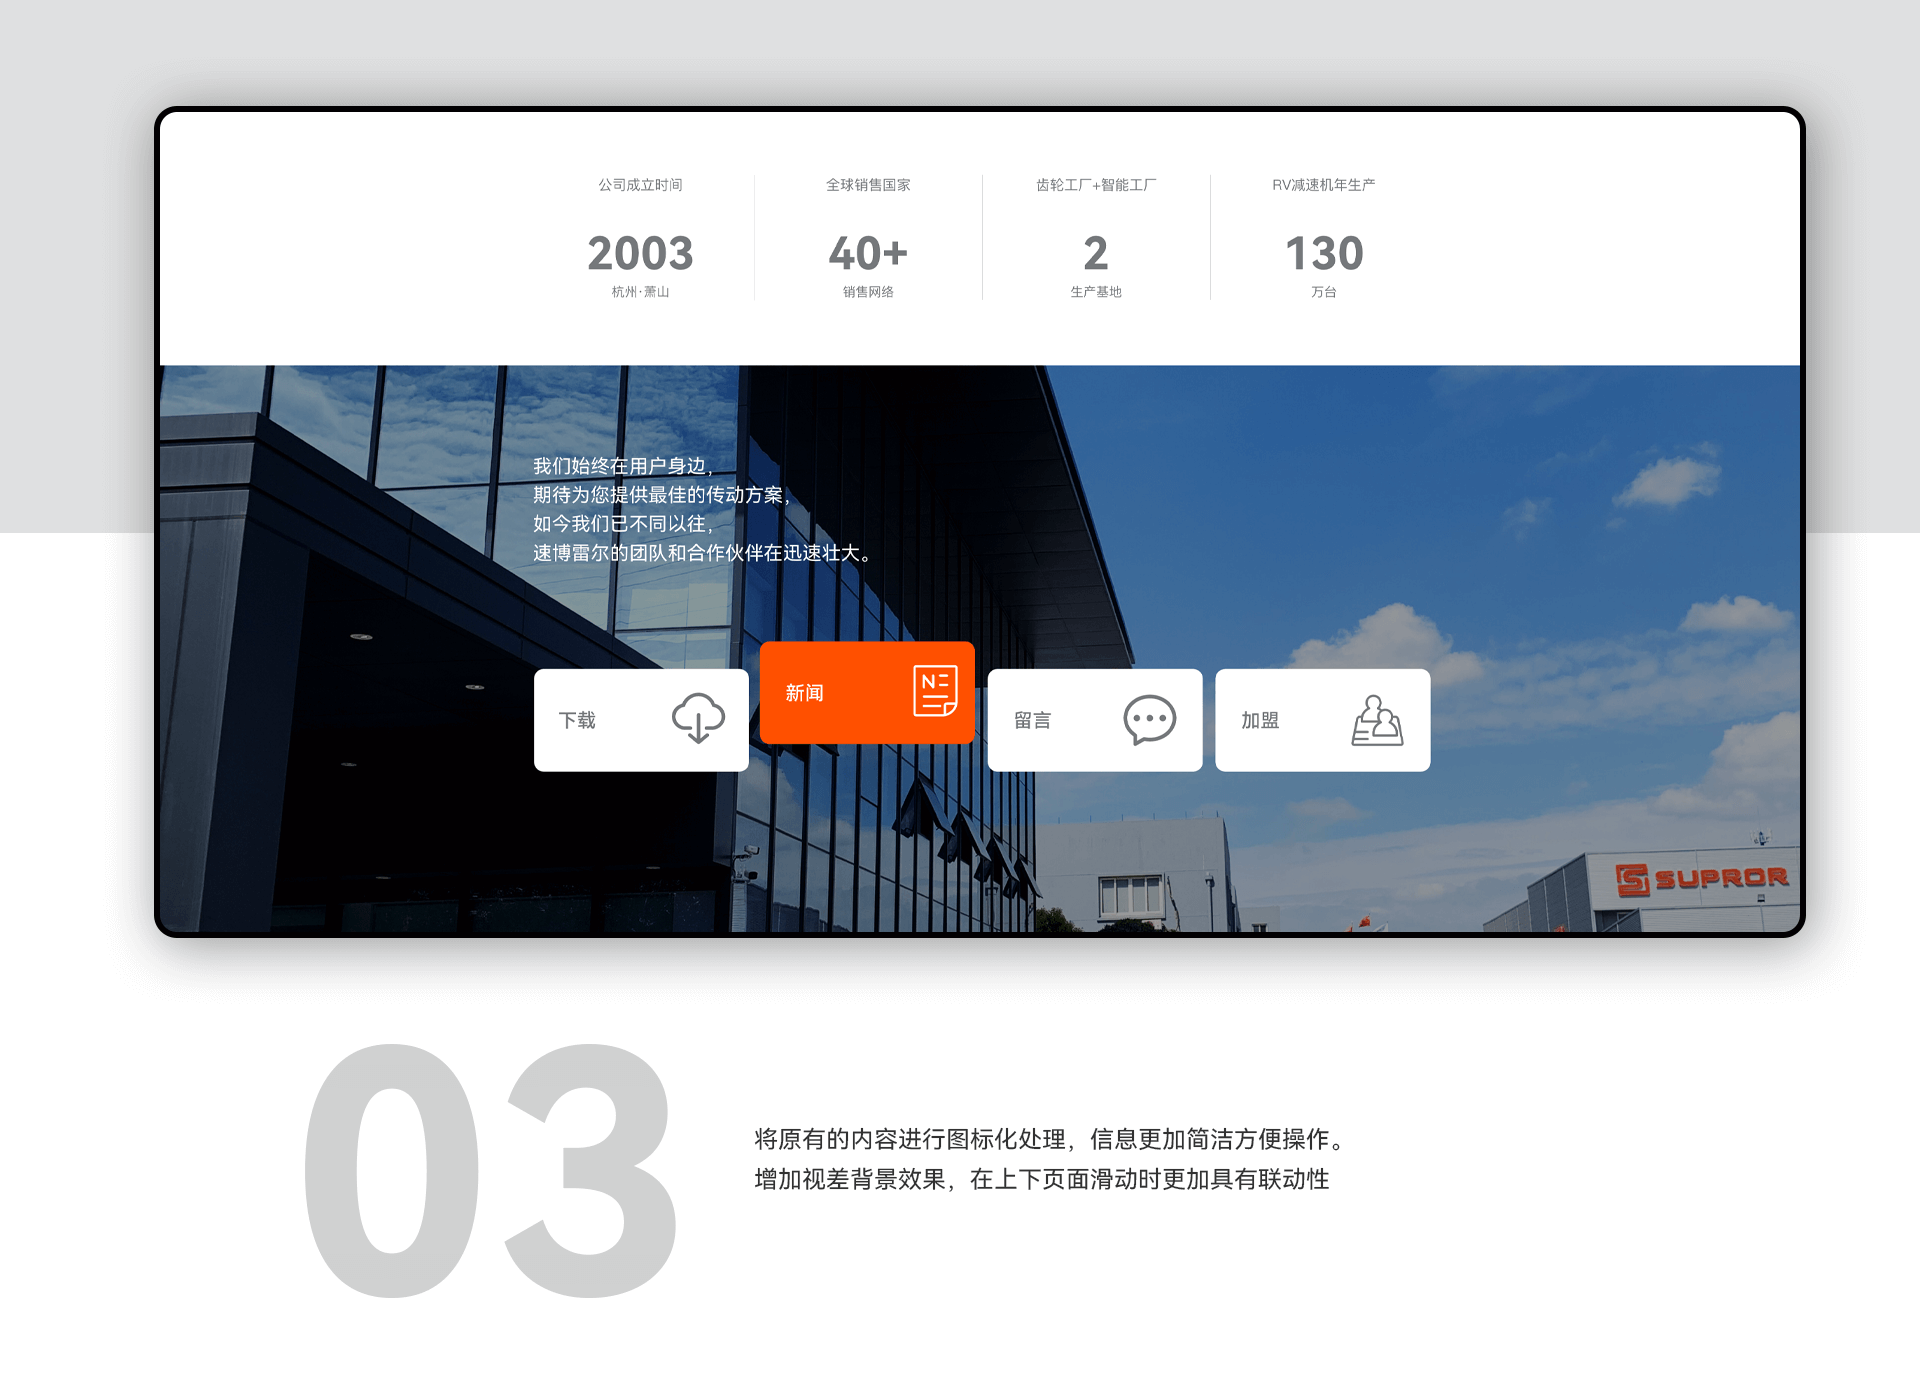Screen dimensions: 1920x1399
Task: Click the 40+ sales countries figure
Action: pyautogui.click(x=868, y=254)
